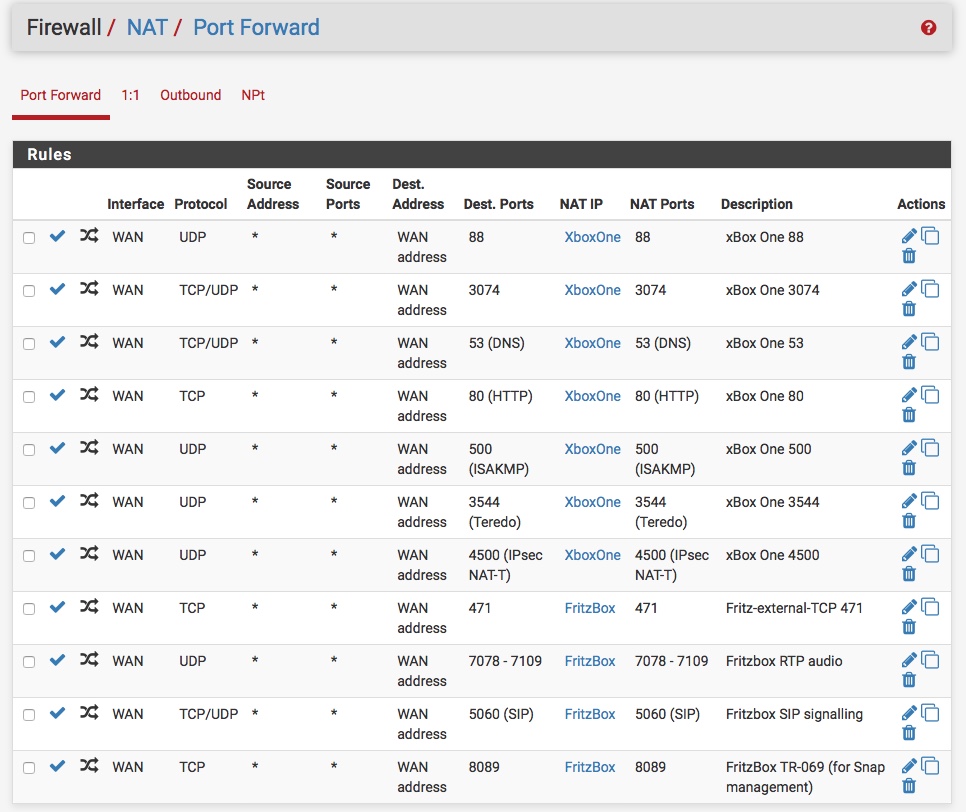Copy the Fritzbox SIP signalling rule

click(x=930, y=713)
